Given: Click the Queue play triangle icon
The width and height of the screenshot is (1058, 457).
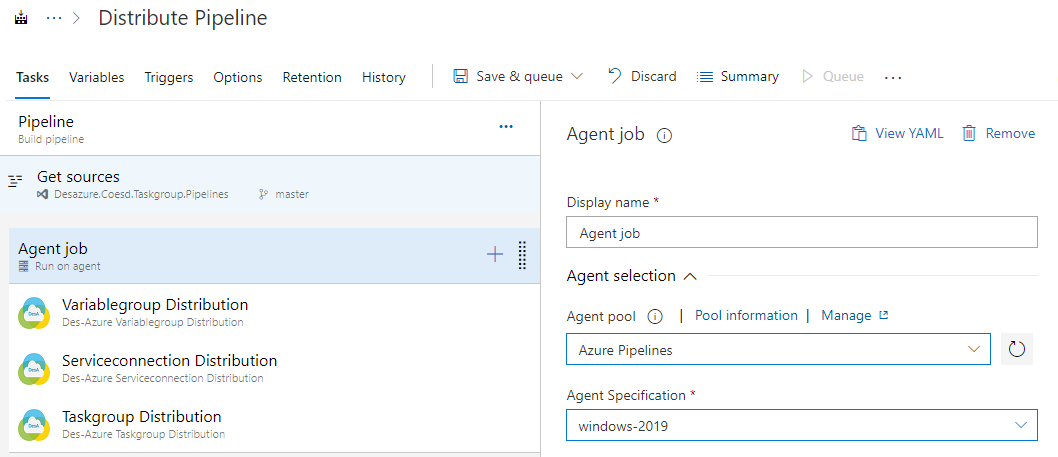Looking at the screenshot, I should (807, 76).
